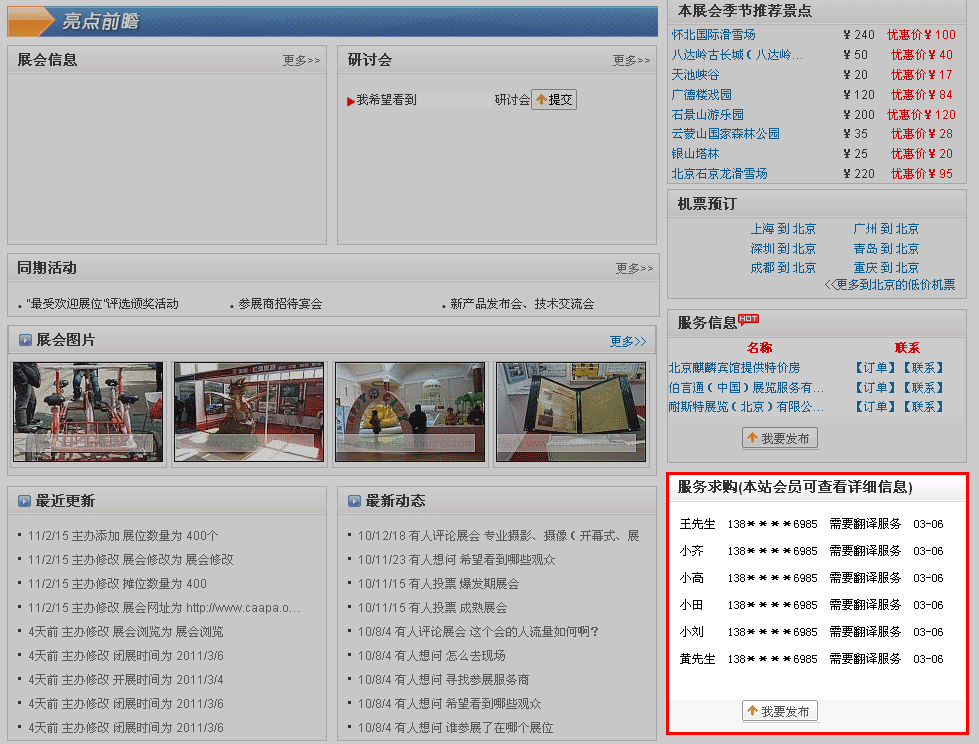Viewport: 979px width, 744px height.
Task: Click the arrow icon beside 最近更新 heading
Action: pos(24,501)
